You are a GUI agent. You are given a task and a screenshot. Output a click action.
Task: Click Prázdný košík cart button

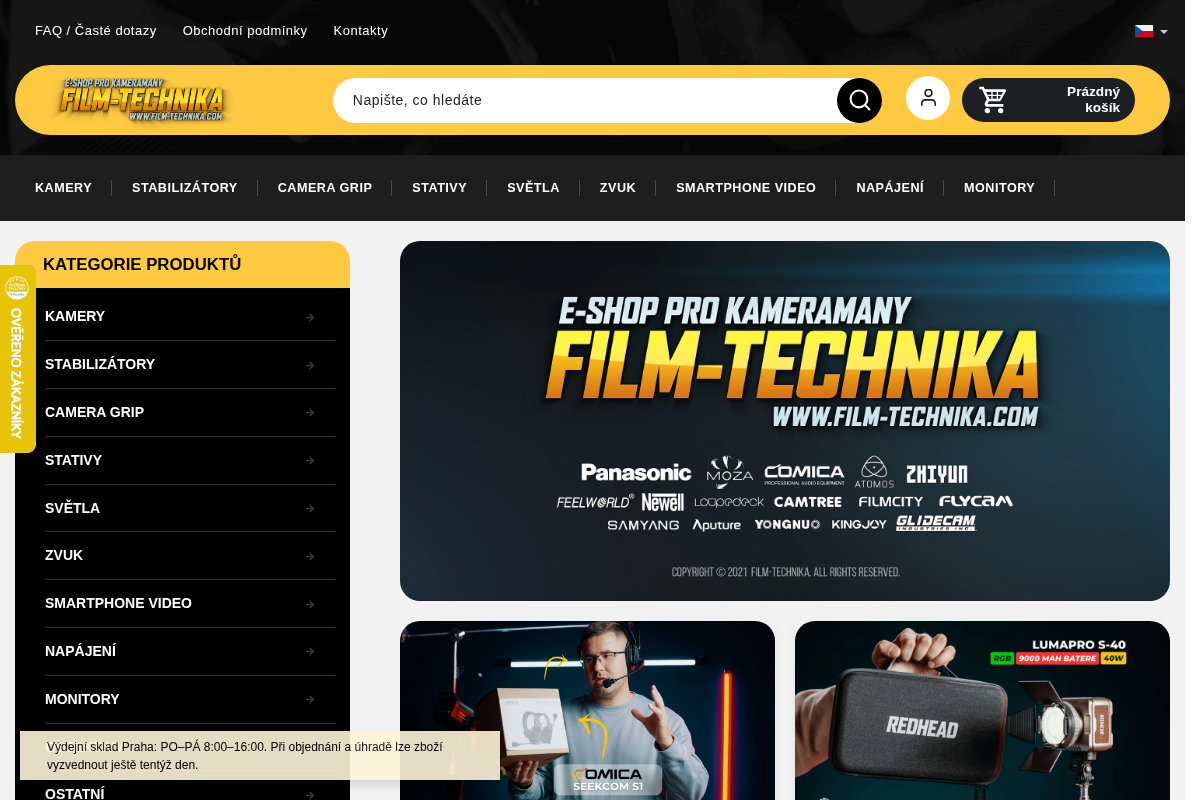tap(1048, 100)
